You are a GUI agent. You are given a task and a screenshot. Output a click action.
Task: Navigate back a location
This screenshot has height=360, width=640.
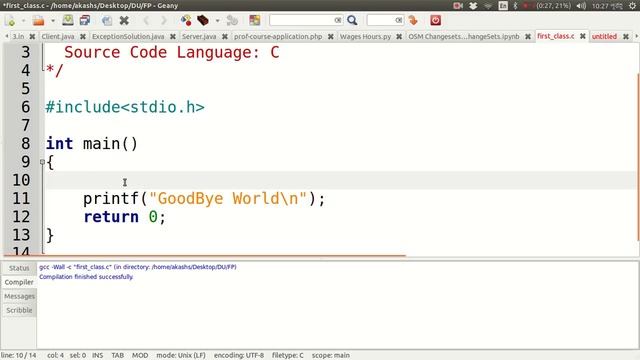(x=146, y=20)
